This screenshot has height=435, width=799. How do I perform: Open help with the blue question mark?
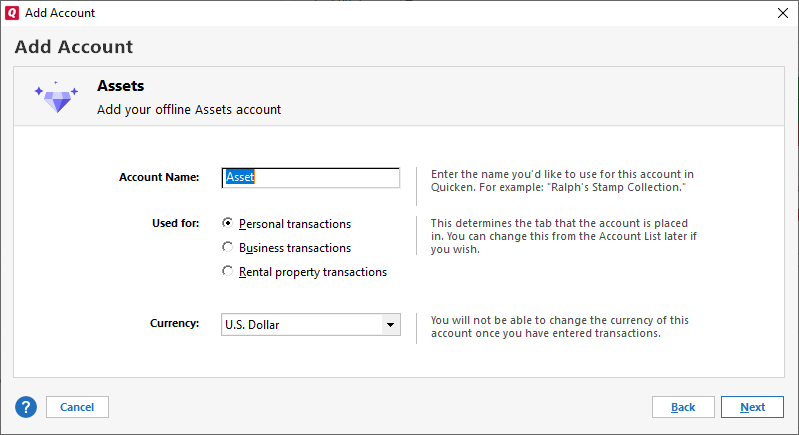point(26,407)
